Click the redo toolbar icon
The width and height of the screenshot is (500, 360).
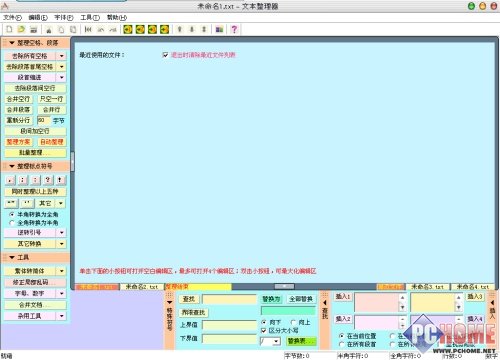click(x=113, y=29)
